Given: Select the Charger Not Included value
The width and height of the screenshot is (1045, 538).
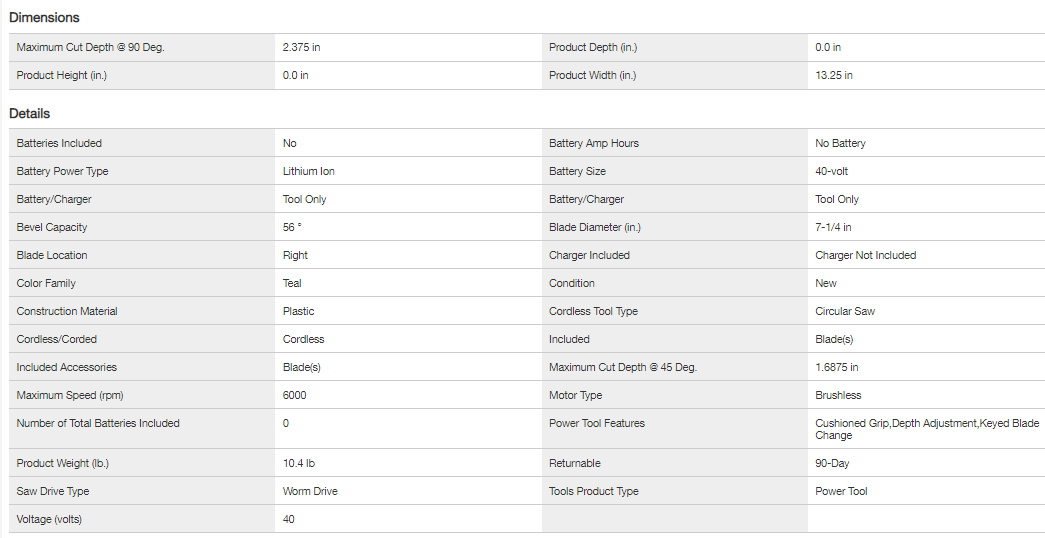Looking at the screenshot, I should pyautogui.click(x=865, y=256).
